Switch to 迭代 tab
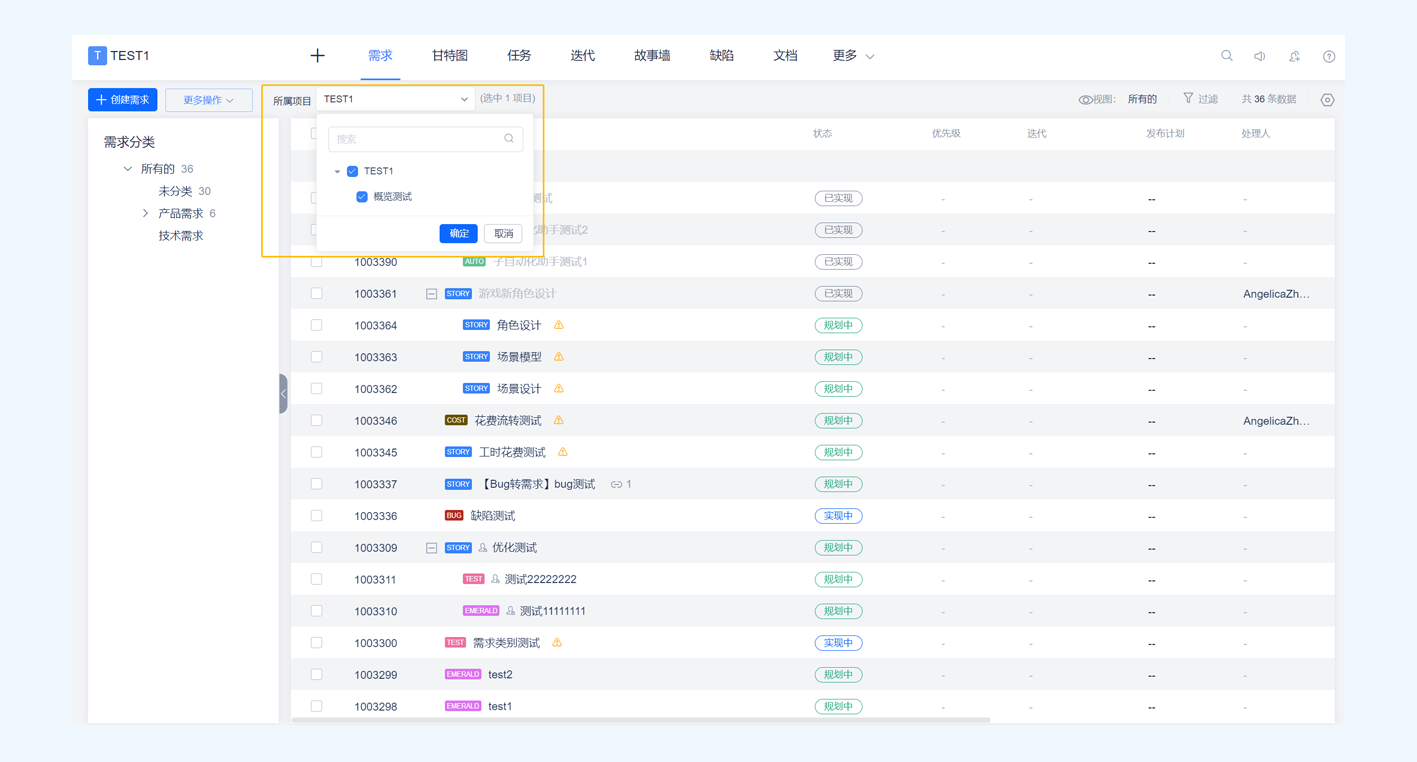The image size is (1417, 762). pyautogui.click(x=582, y=56)
